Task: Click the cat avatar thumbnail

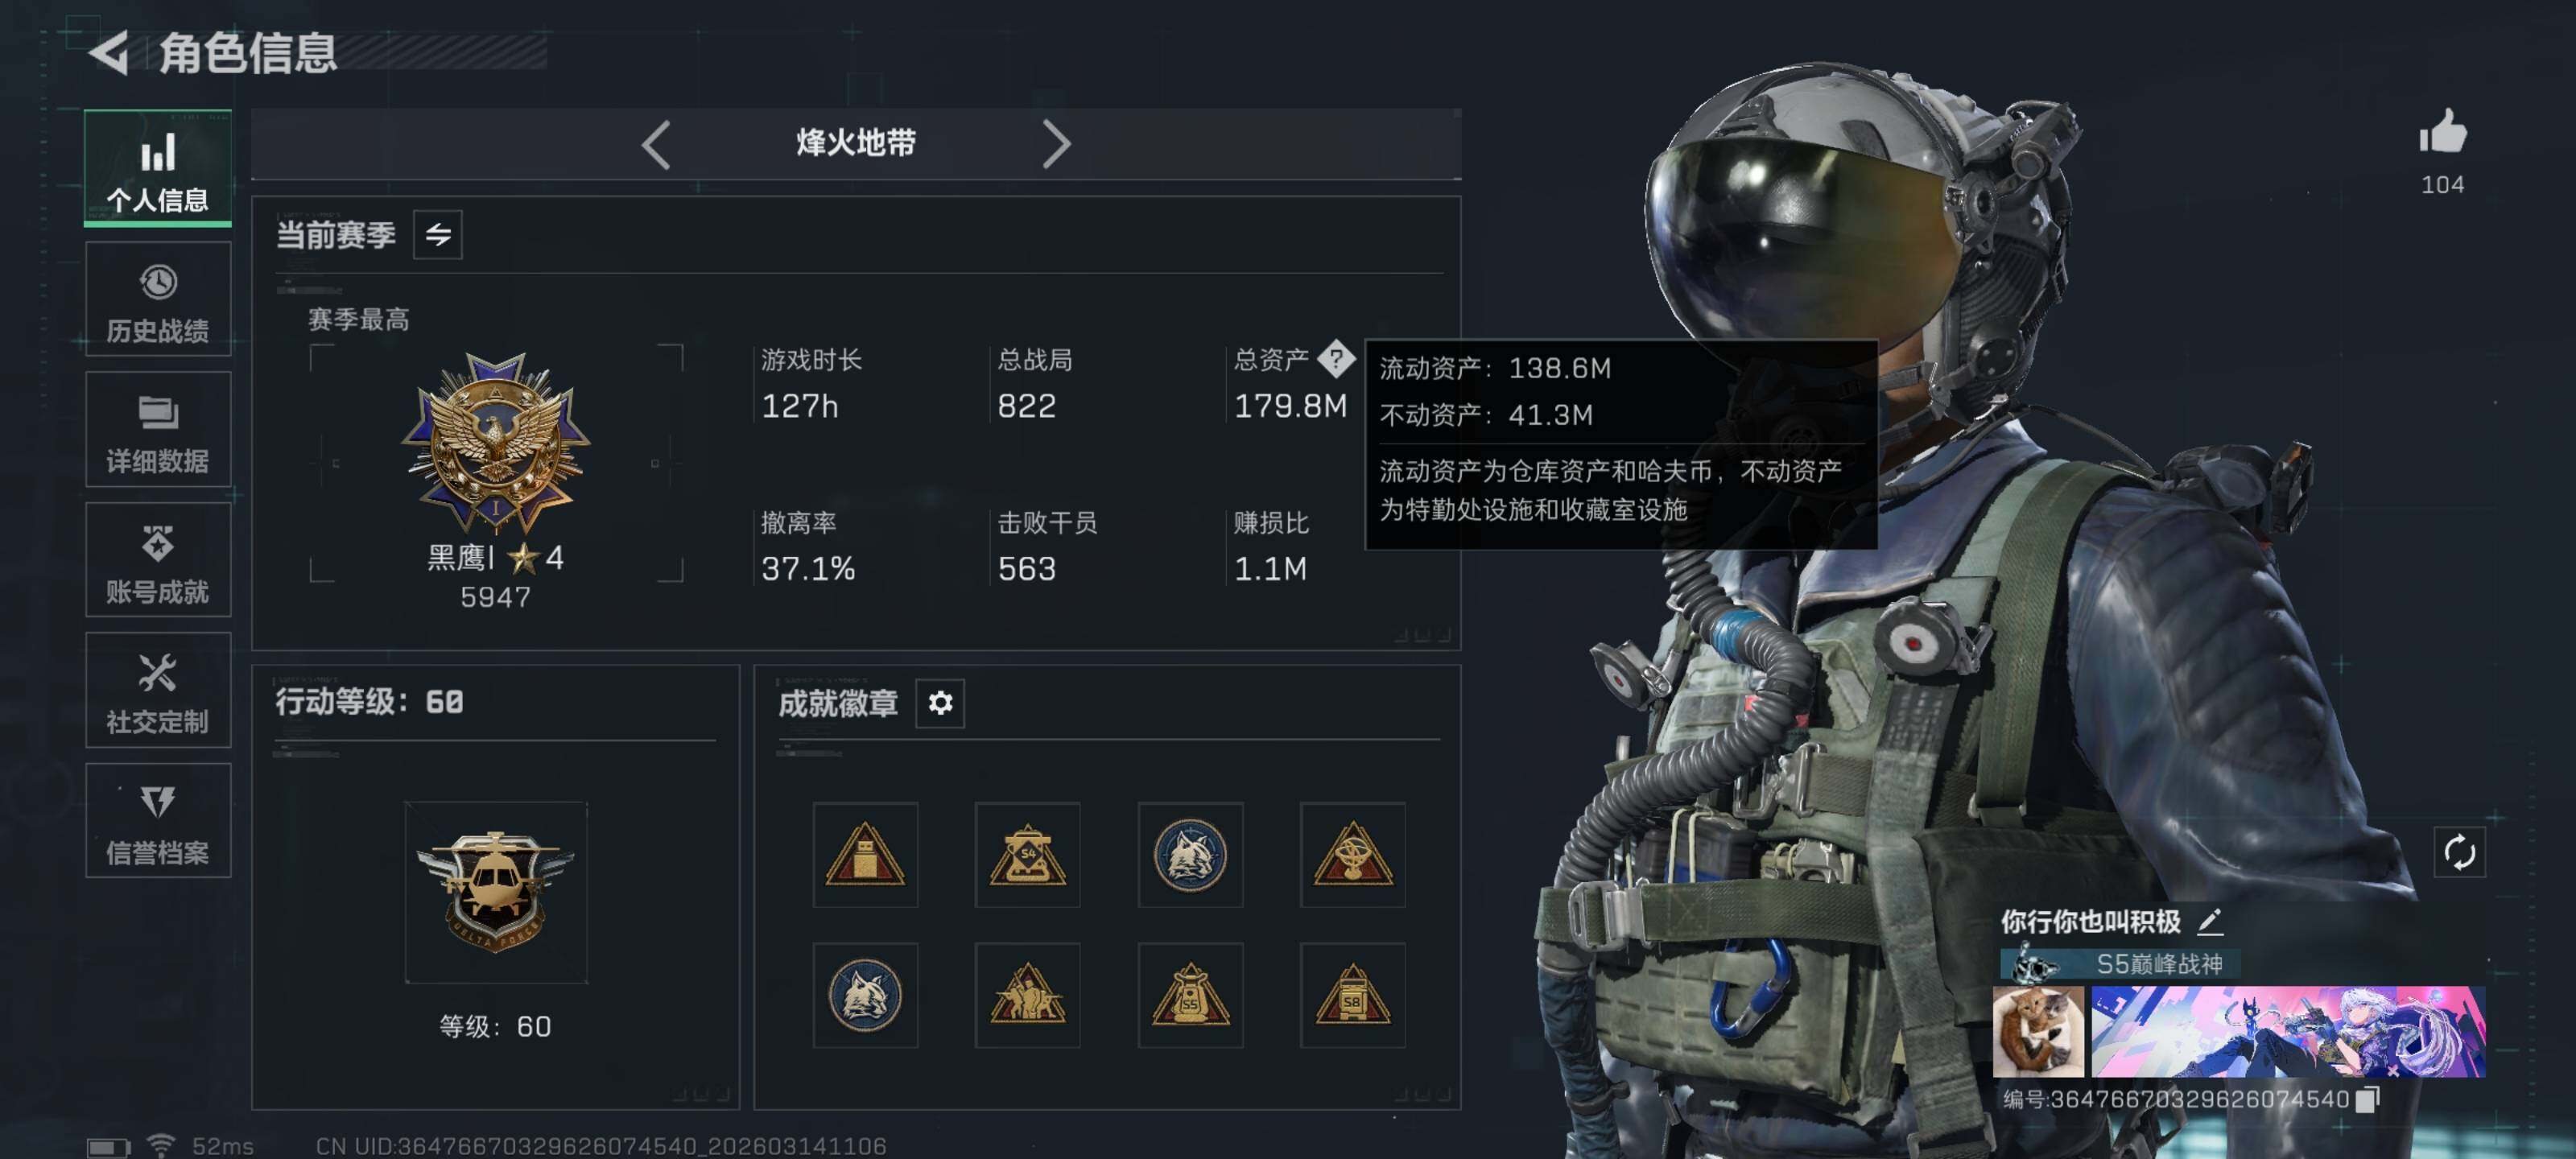Action: click(2038, 1031)
